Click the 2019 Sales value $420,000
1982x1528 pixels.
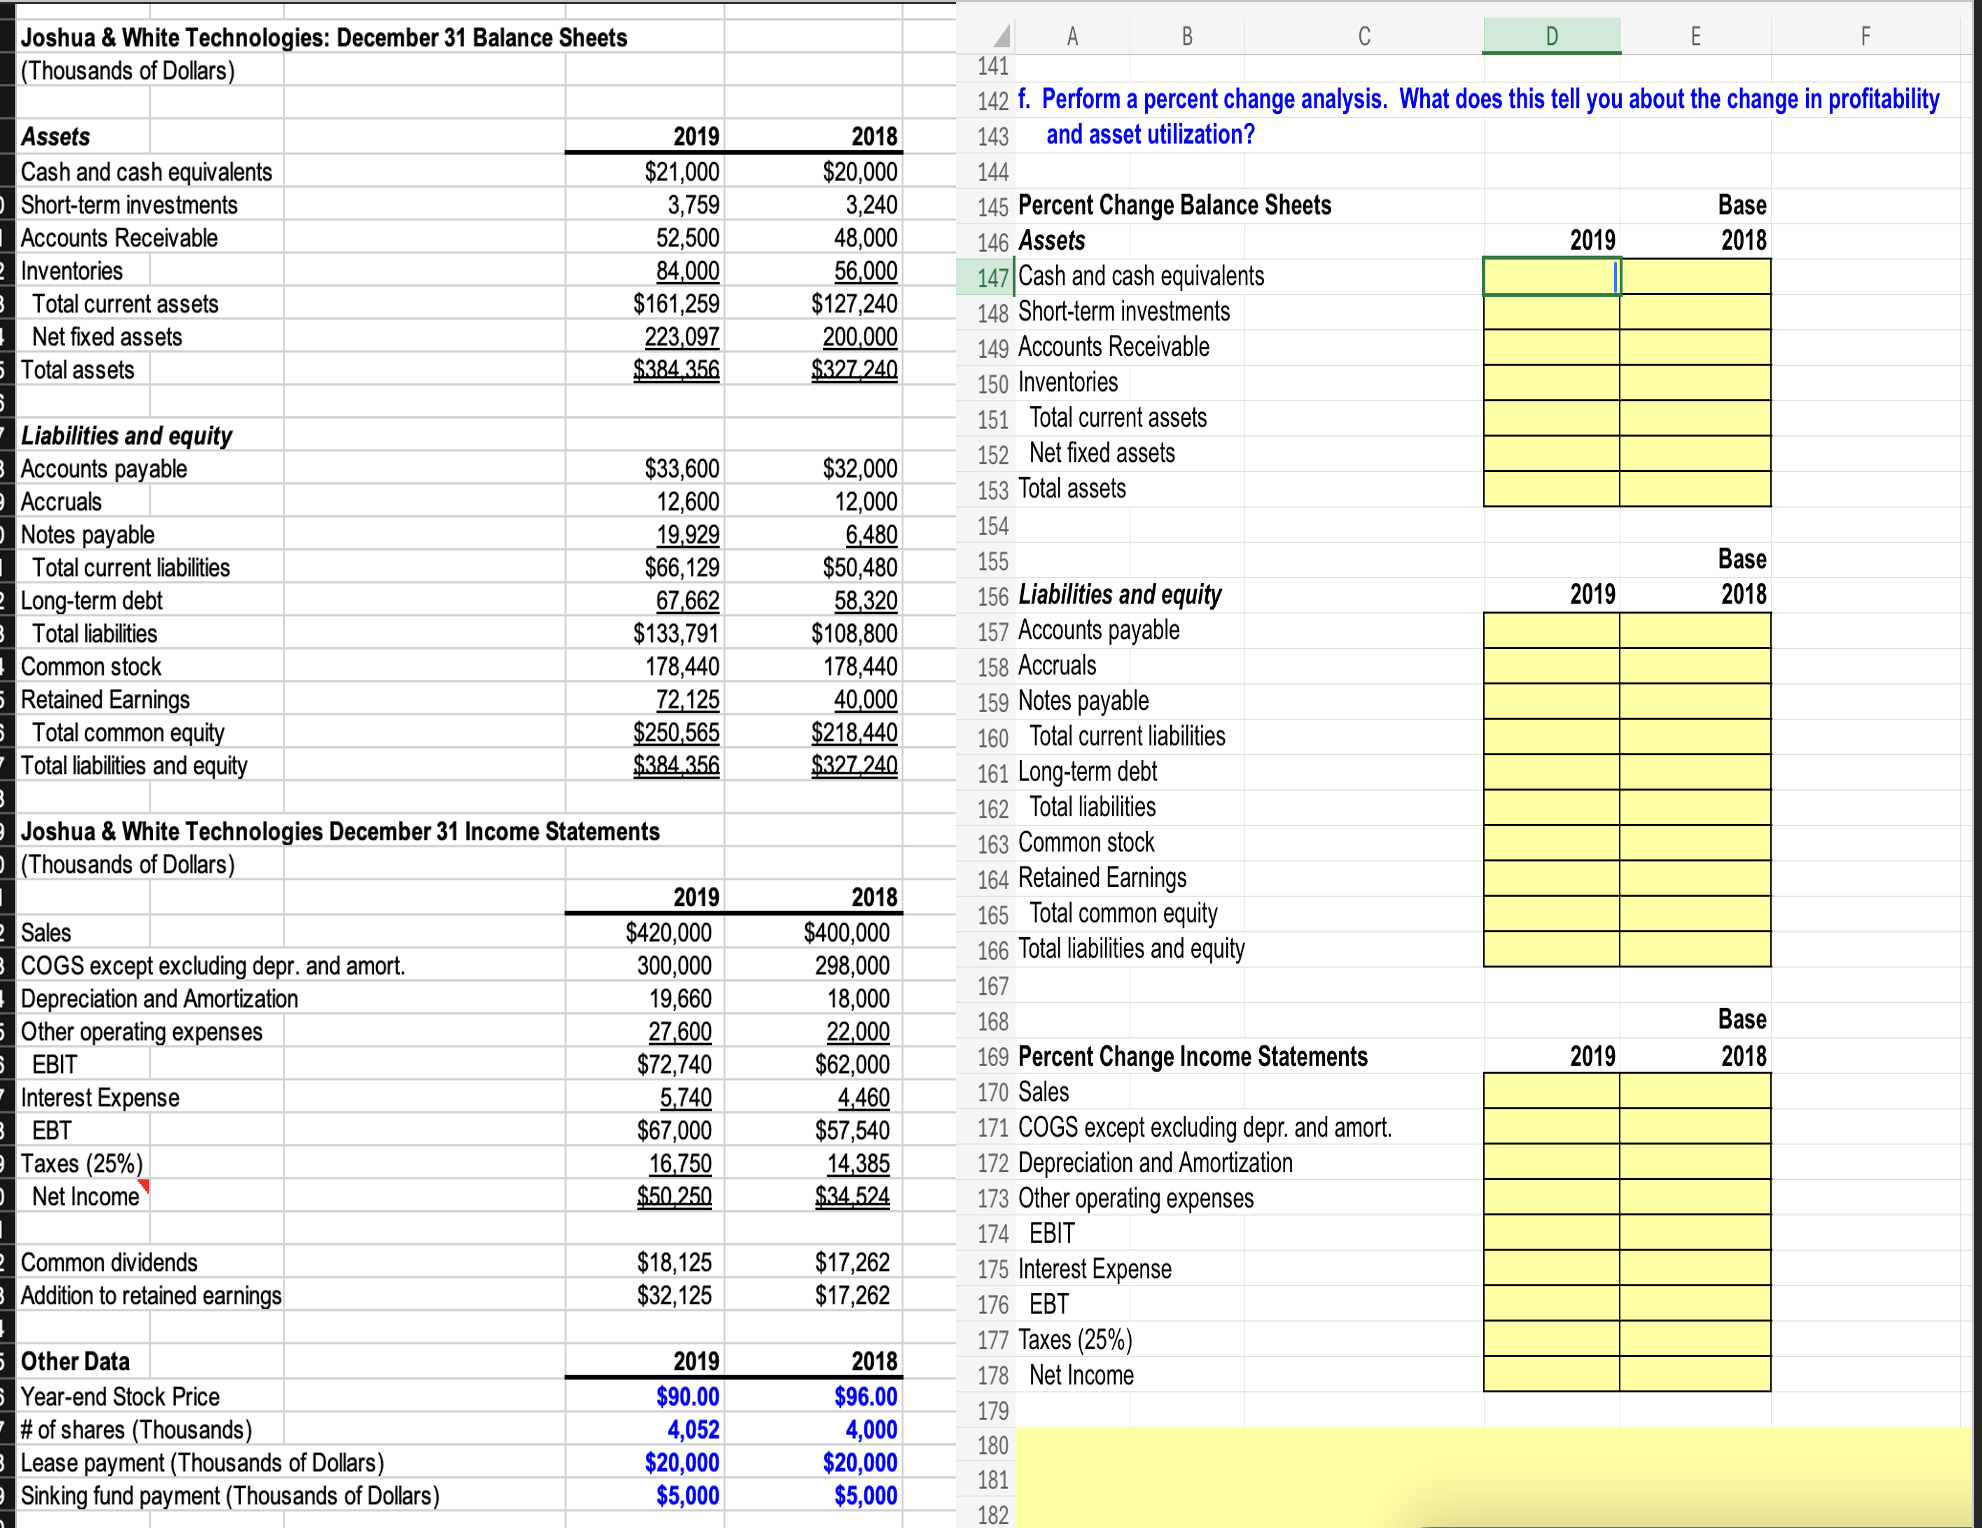pyautogui.click(x=668, y=932)
